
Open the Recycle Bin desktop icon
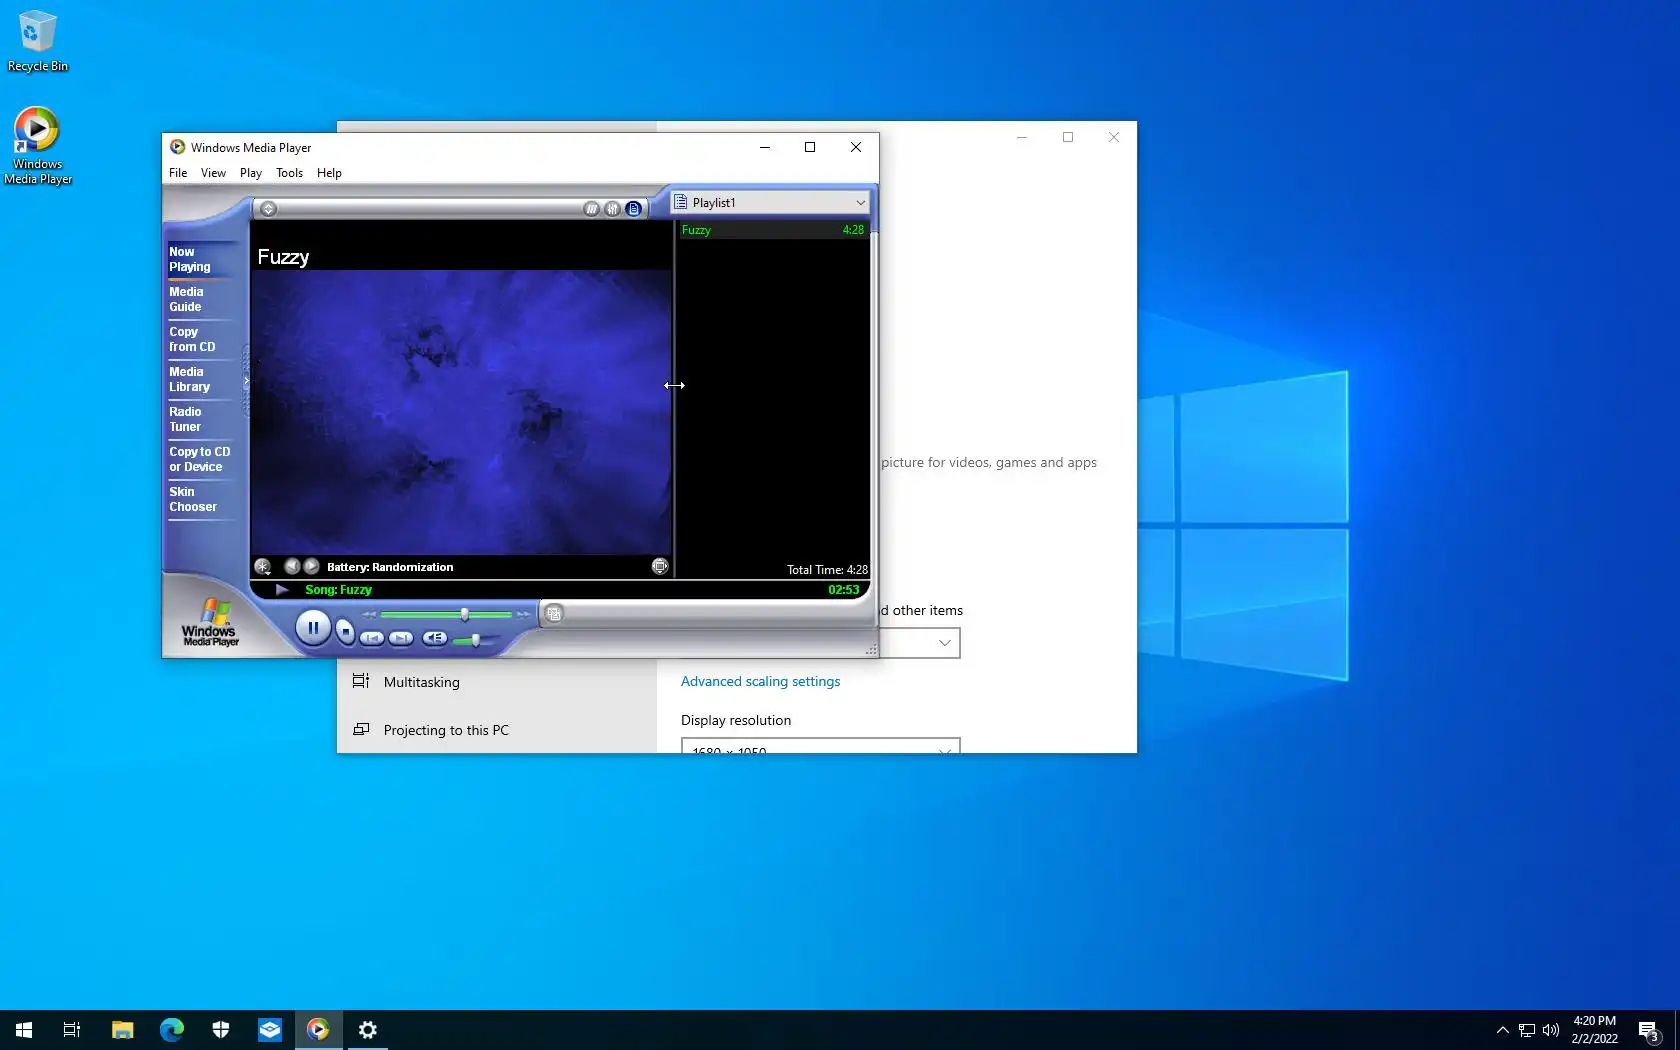[38, 42]
